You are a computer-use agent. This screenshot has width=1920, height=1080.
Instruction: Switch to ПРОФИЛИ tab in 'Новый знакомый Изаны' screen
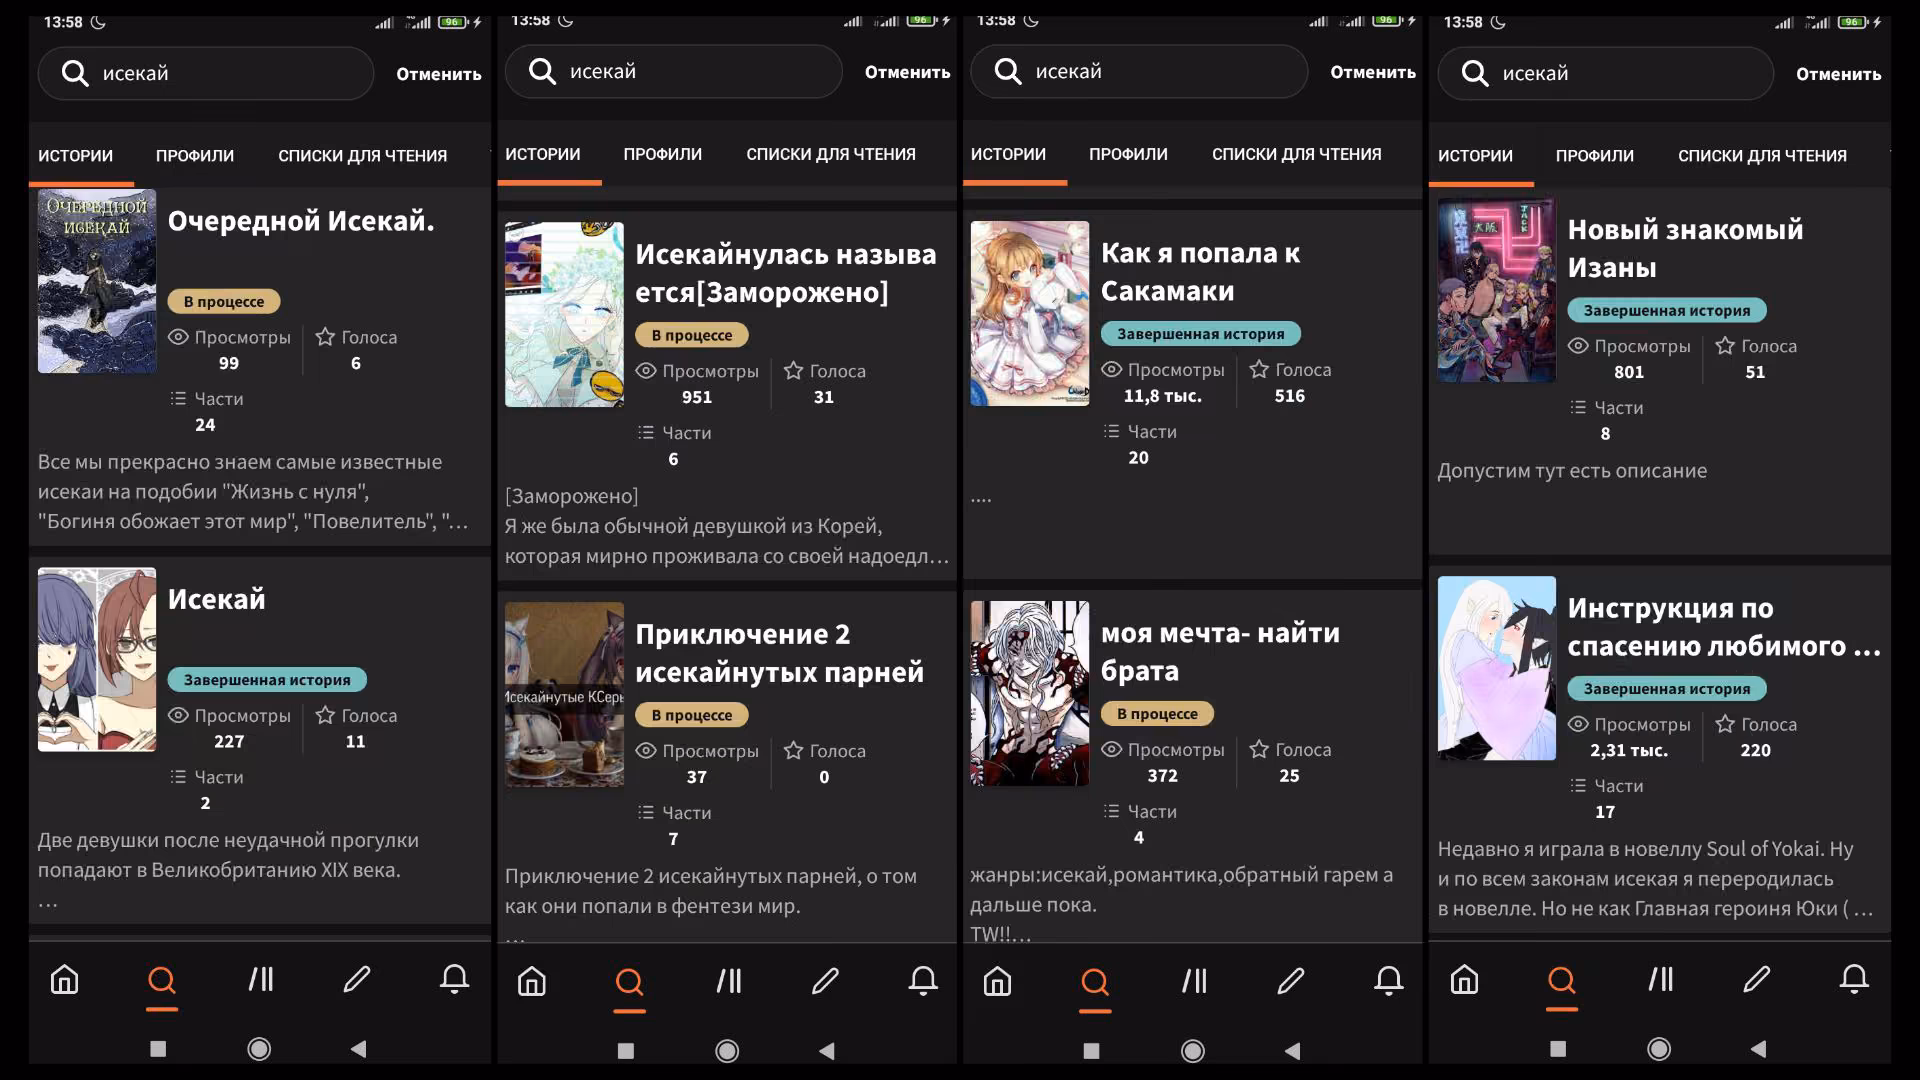pyautogui.click(x=1595, y=156)
